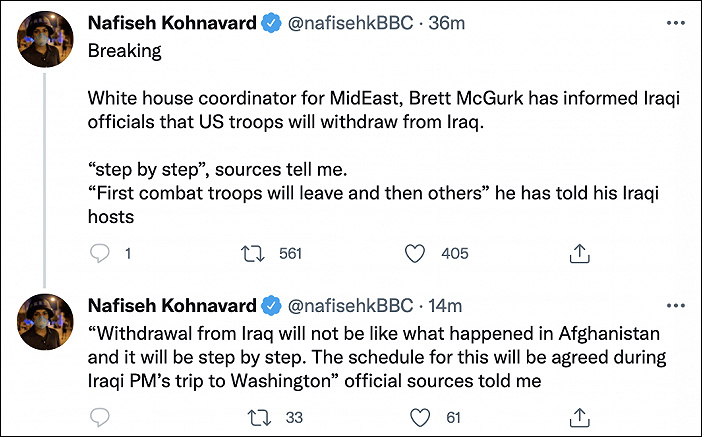Image resolution: width=702 pixels, height=437 pixels.
Task: Retweet the Breaking tweet with 561 retweets
Action: pyautogui.click(x=253, y=254)
